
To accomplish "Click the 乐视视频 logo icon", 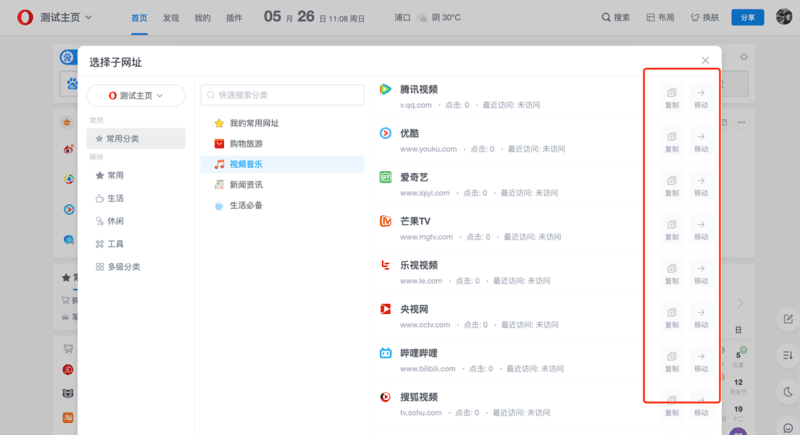I will point(385,265).
